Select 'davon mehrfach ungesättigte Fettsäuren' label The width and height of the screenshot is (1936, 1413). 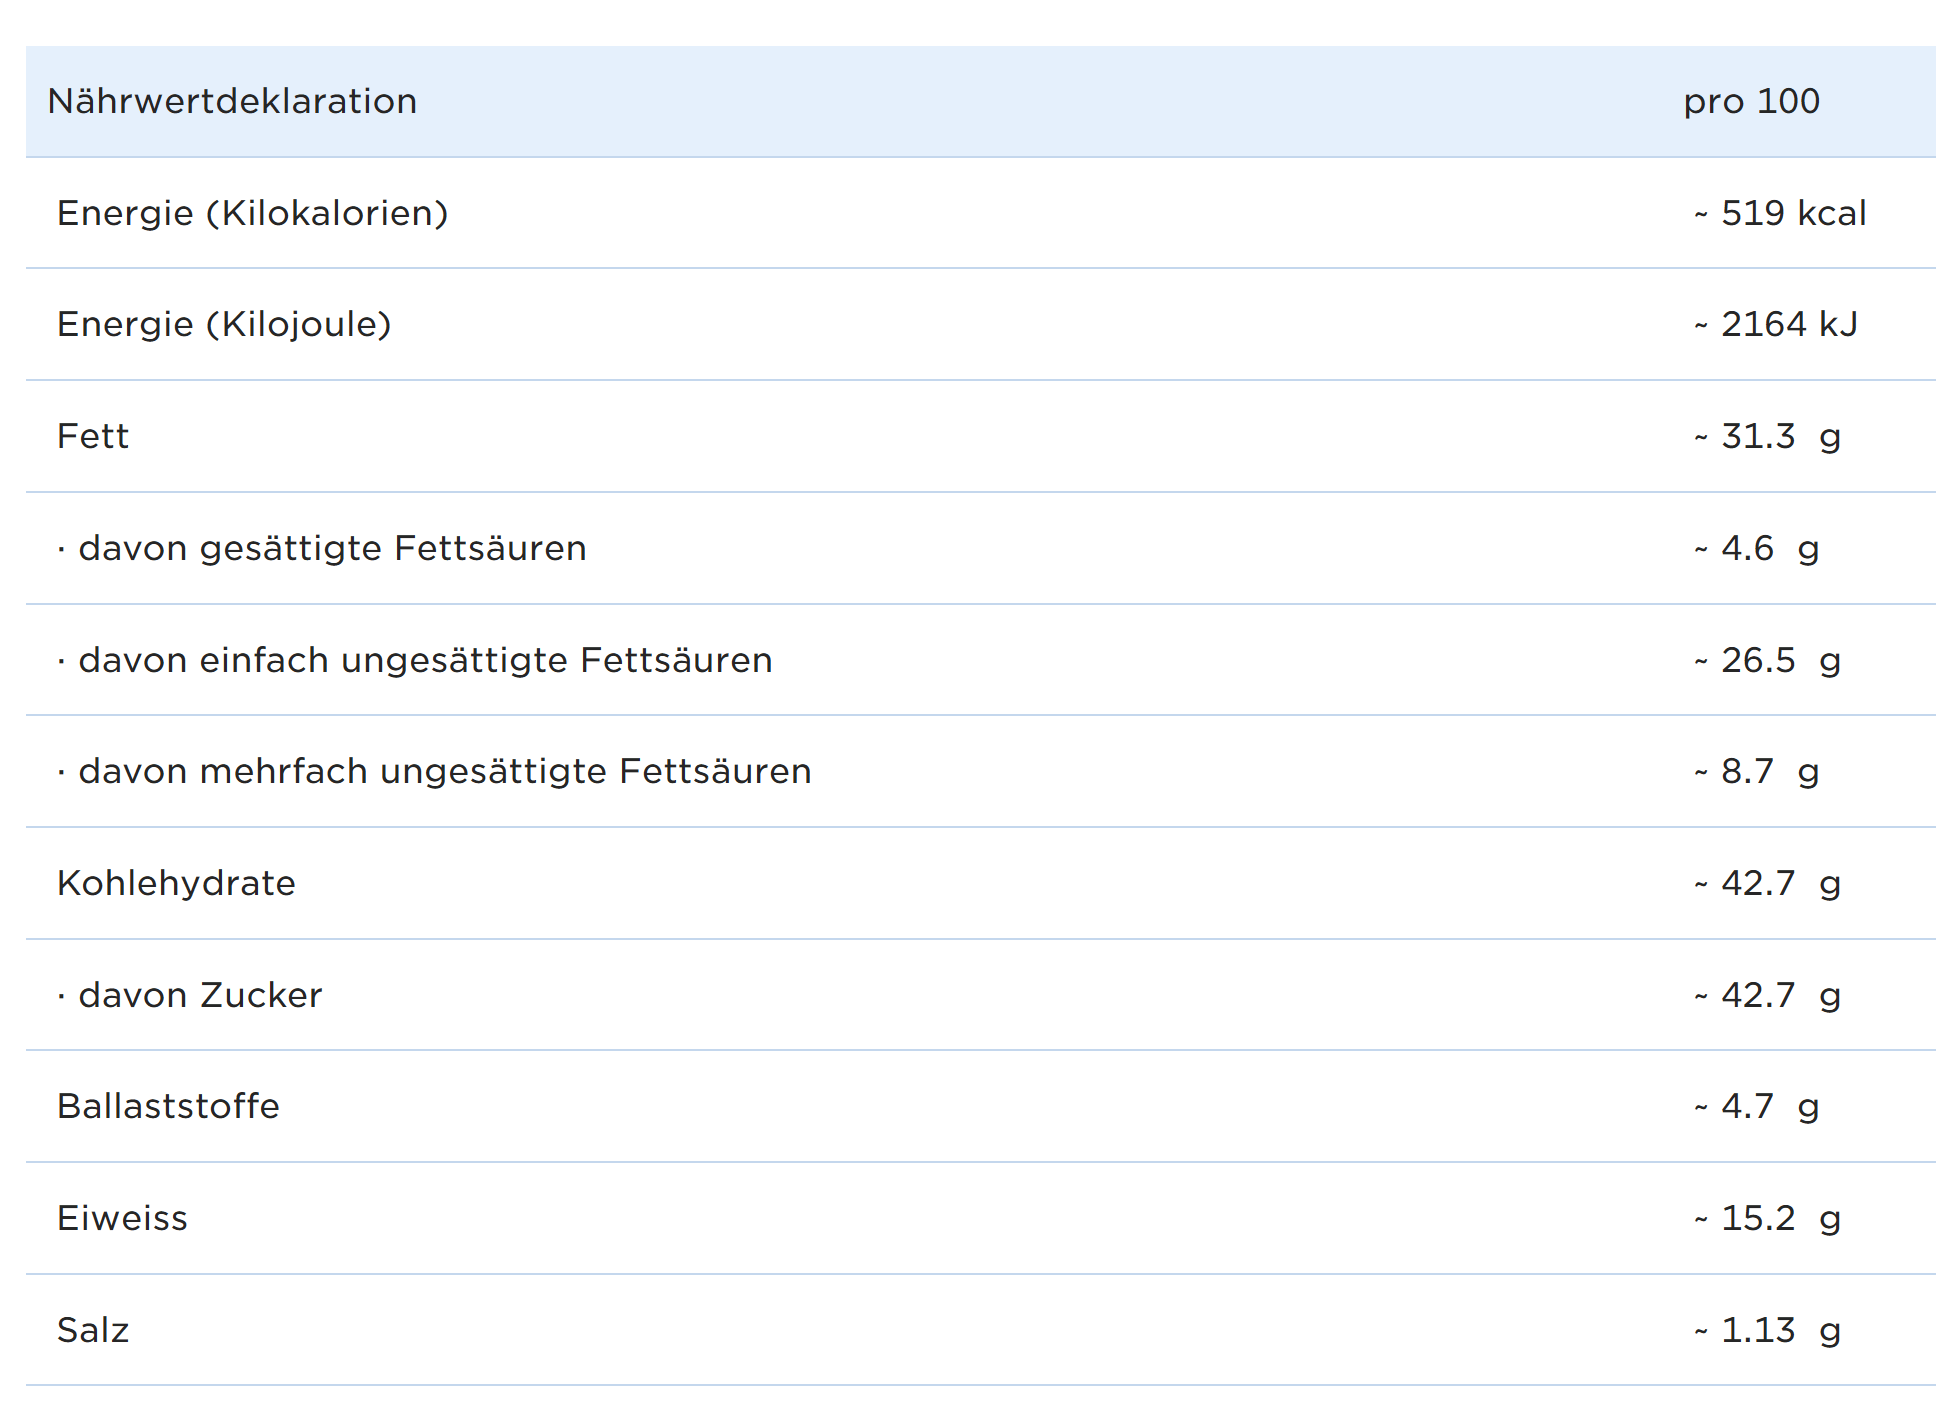434,771
